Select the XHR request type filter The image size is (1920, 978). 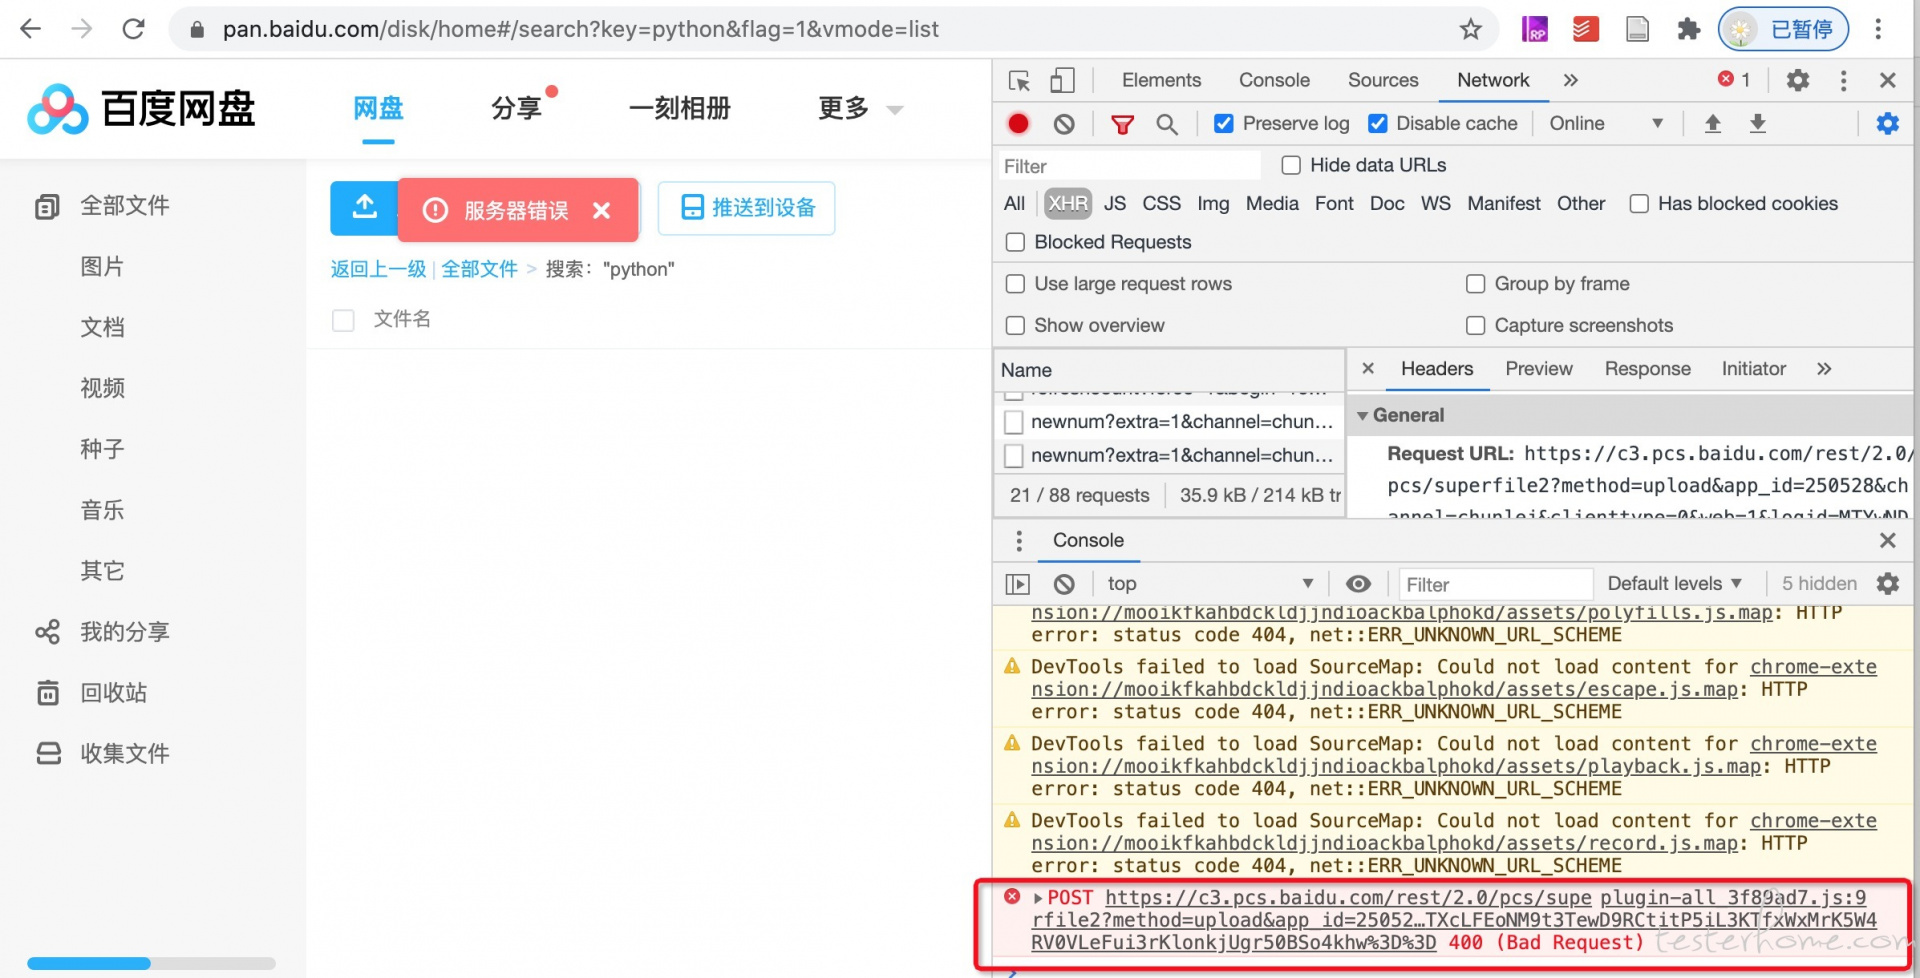tap(1068, 204)
